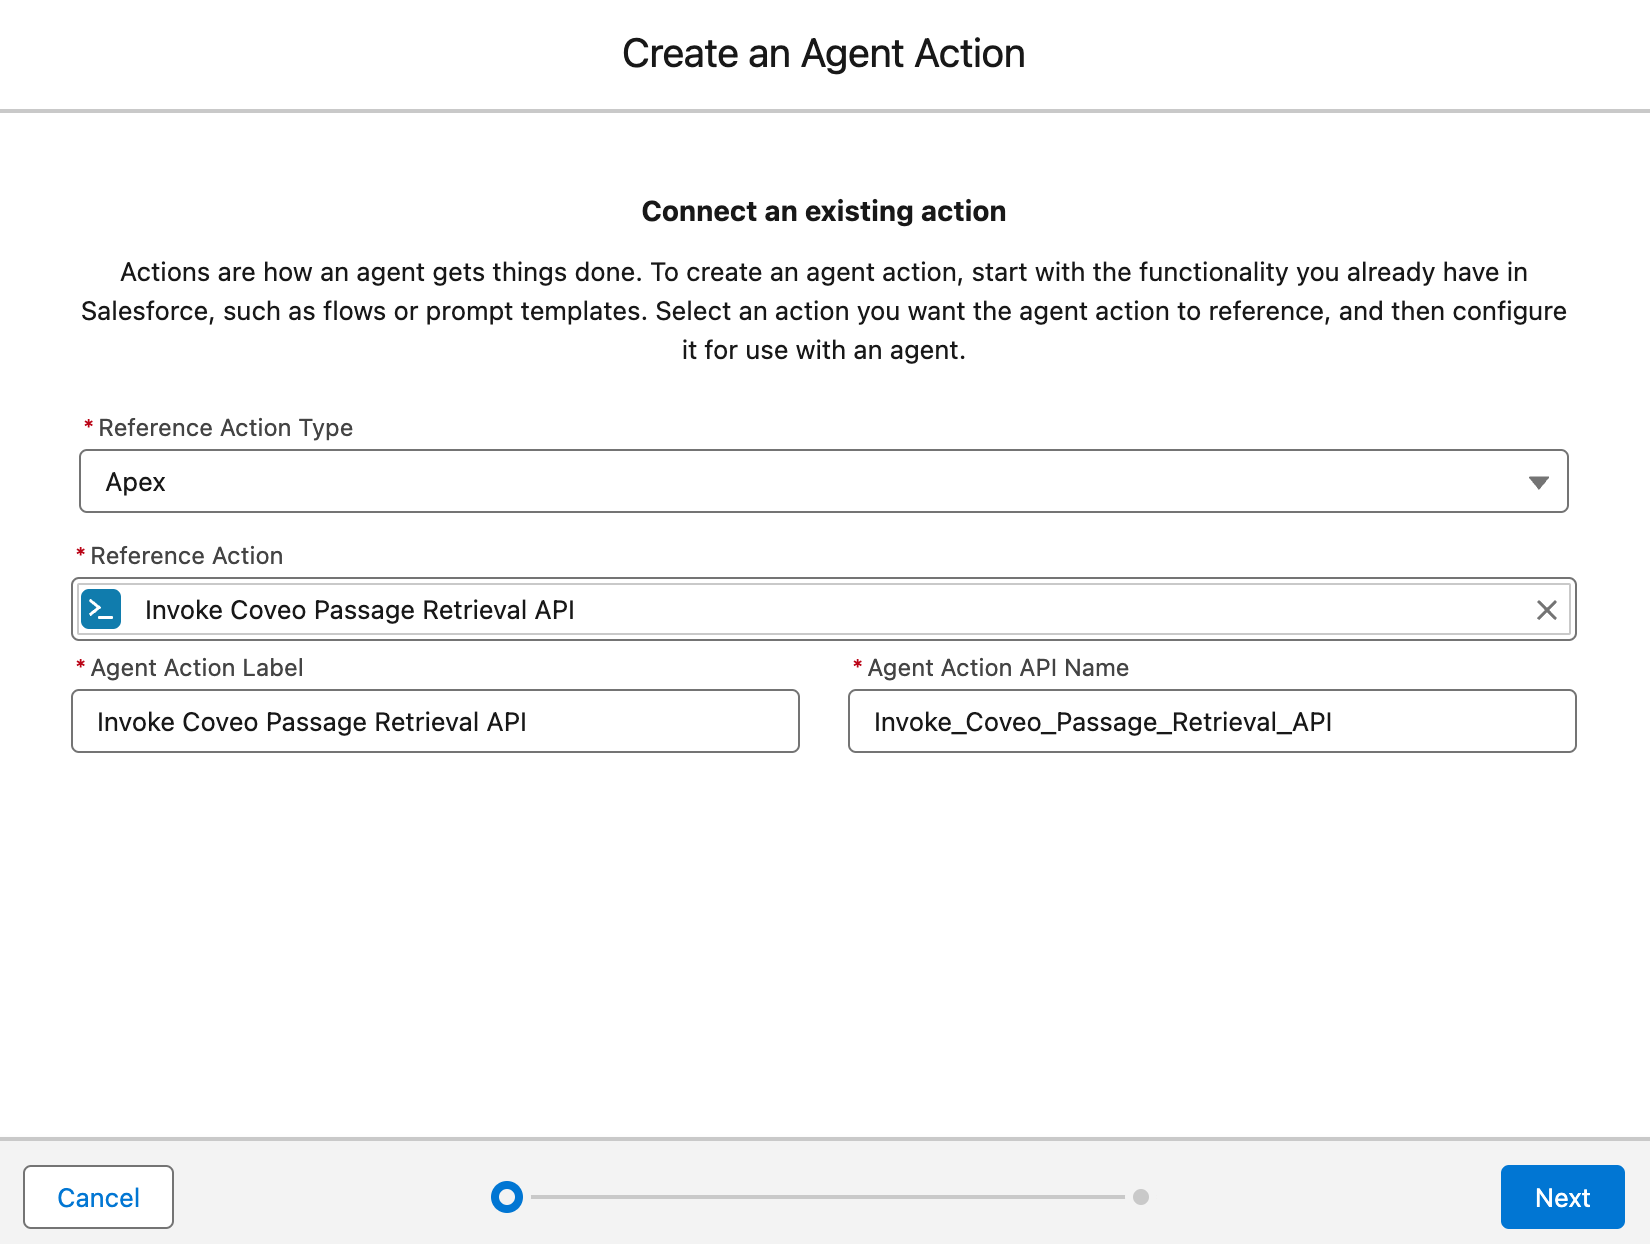Clear the selected Reference Action with X

pyautogui.click(x=1546, y=610)
